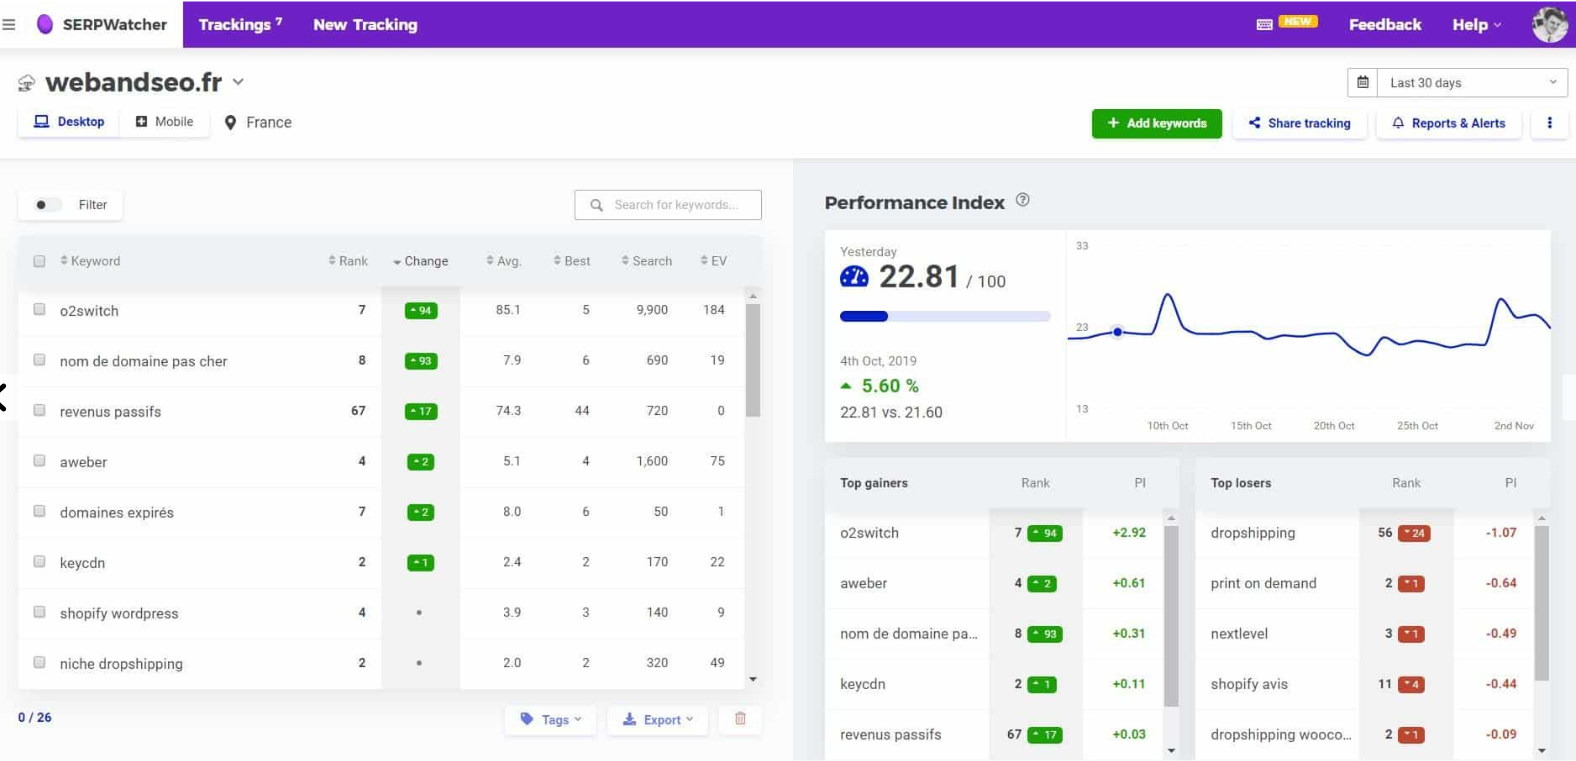Click the share icon in Share tracking
This screenshot has width=1576, height=761.
pyautogui.click(x=1254, y=123)
